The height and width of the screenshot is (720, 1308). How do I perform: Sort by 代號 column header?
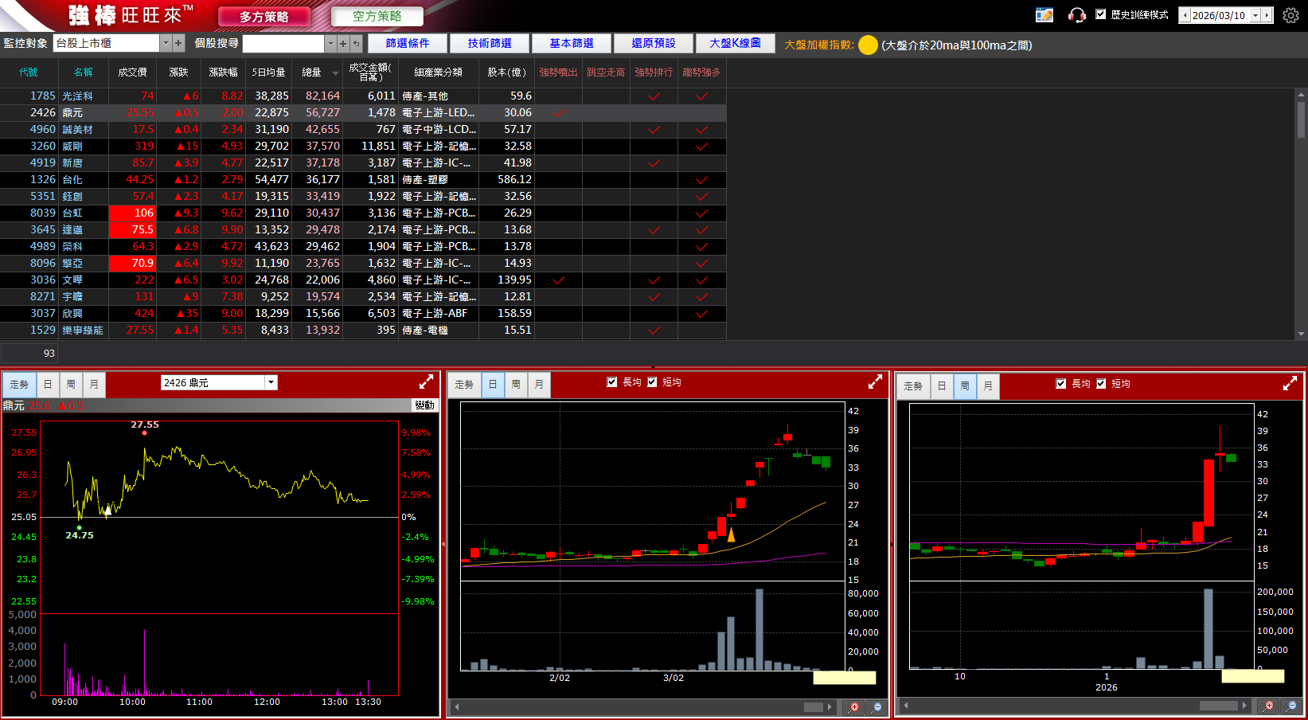point(28,72)
